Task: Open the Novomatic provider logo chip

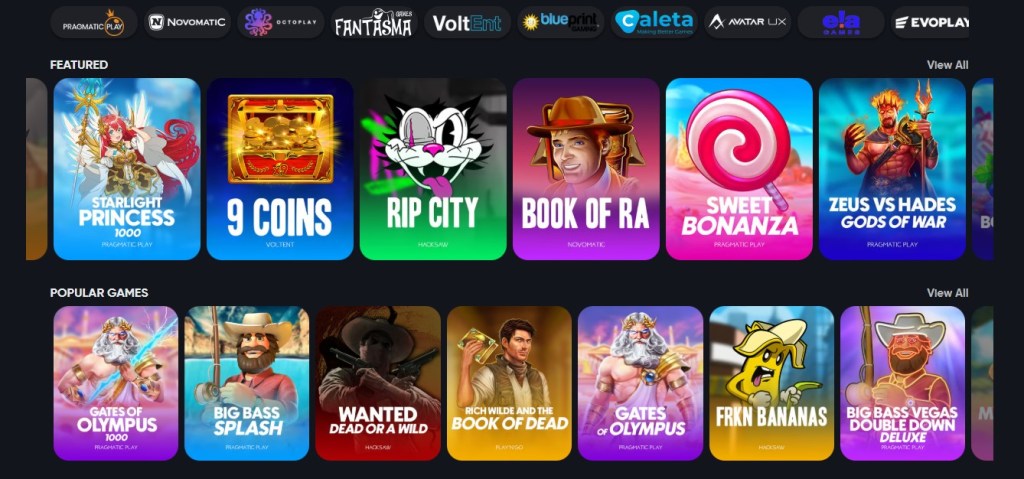Action: pyautogui.click(x=187, y=22)
